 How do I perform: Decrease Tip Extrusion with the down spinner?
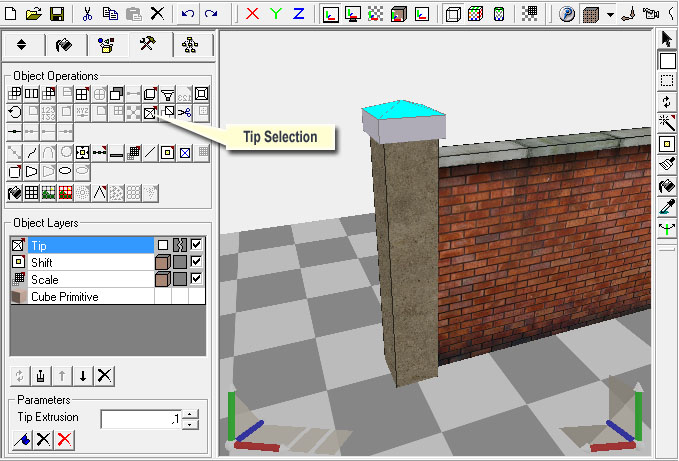click(189, 424)
